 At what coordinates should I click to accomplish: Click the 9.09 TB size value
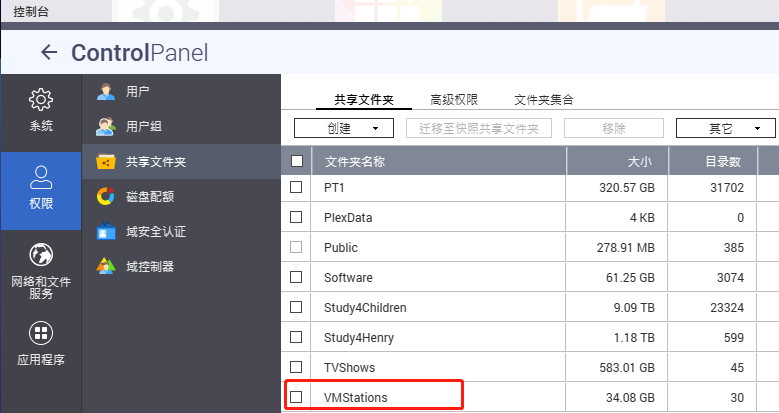pos(634,308)
